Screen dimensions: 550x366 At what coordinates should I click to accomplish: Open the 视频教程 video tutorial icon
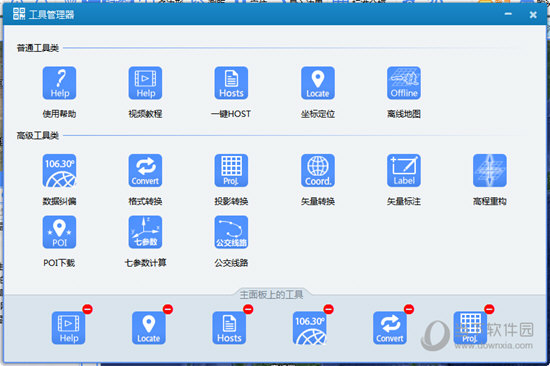coord(145,83)
